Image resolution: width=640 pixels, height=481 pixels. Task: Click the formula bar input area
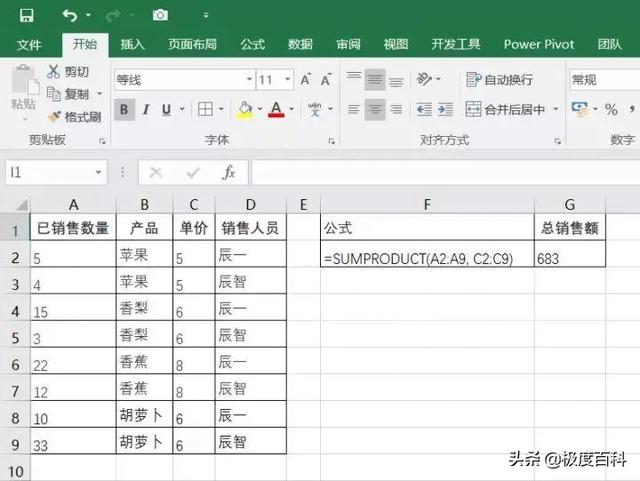pos(446,172)
